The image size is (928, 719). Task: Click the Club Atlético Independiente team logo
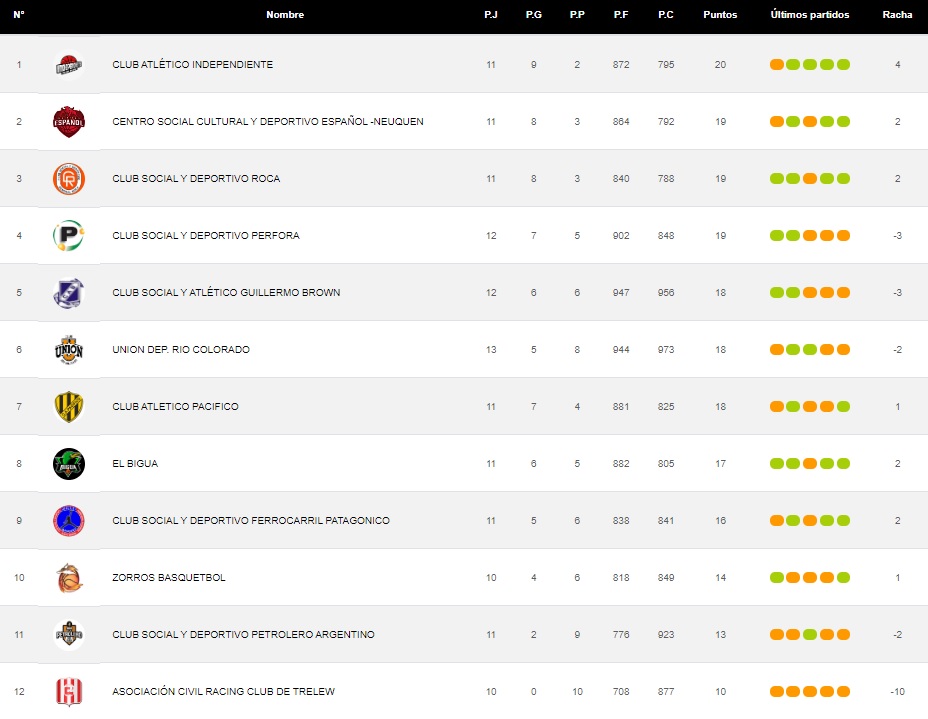tap(69, 65)
